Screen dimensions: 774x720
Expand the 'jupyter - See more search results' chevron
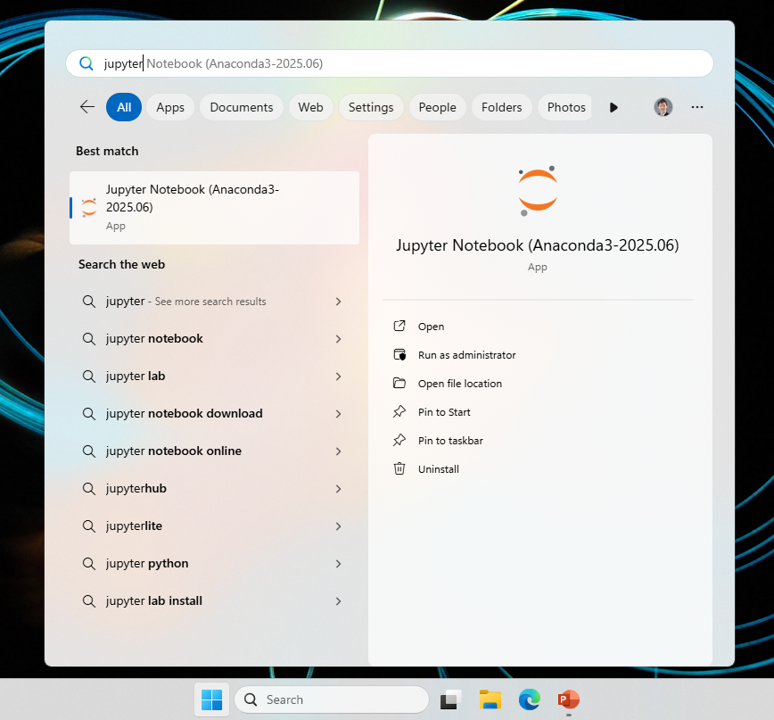(x=339, y=302)
